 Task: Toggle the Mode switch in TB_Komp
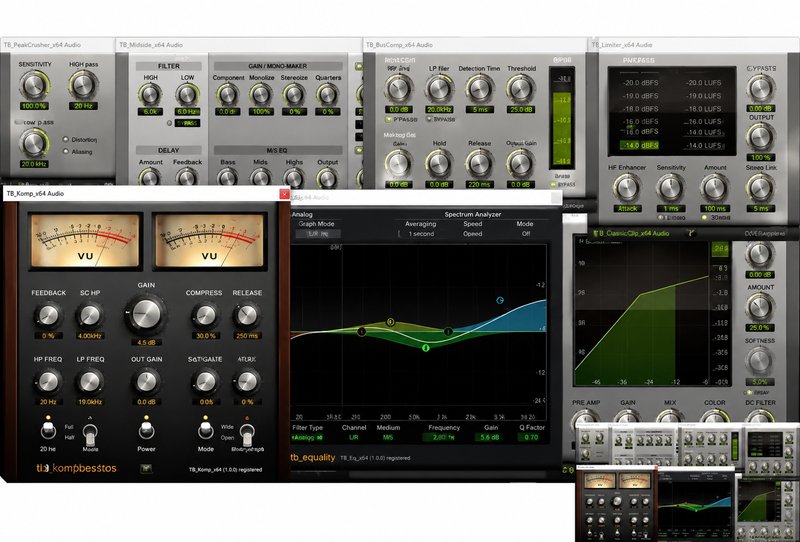pyautogui.click(x=206, y=430)
